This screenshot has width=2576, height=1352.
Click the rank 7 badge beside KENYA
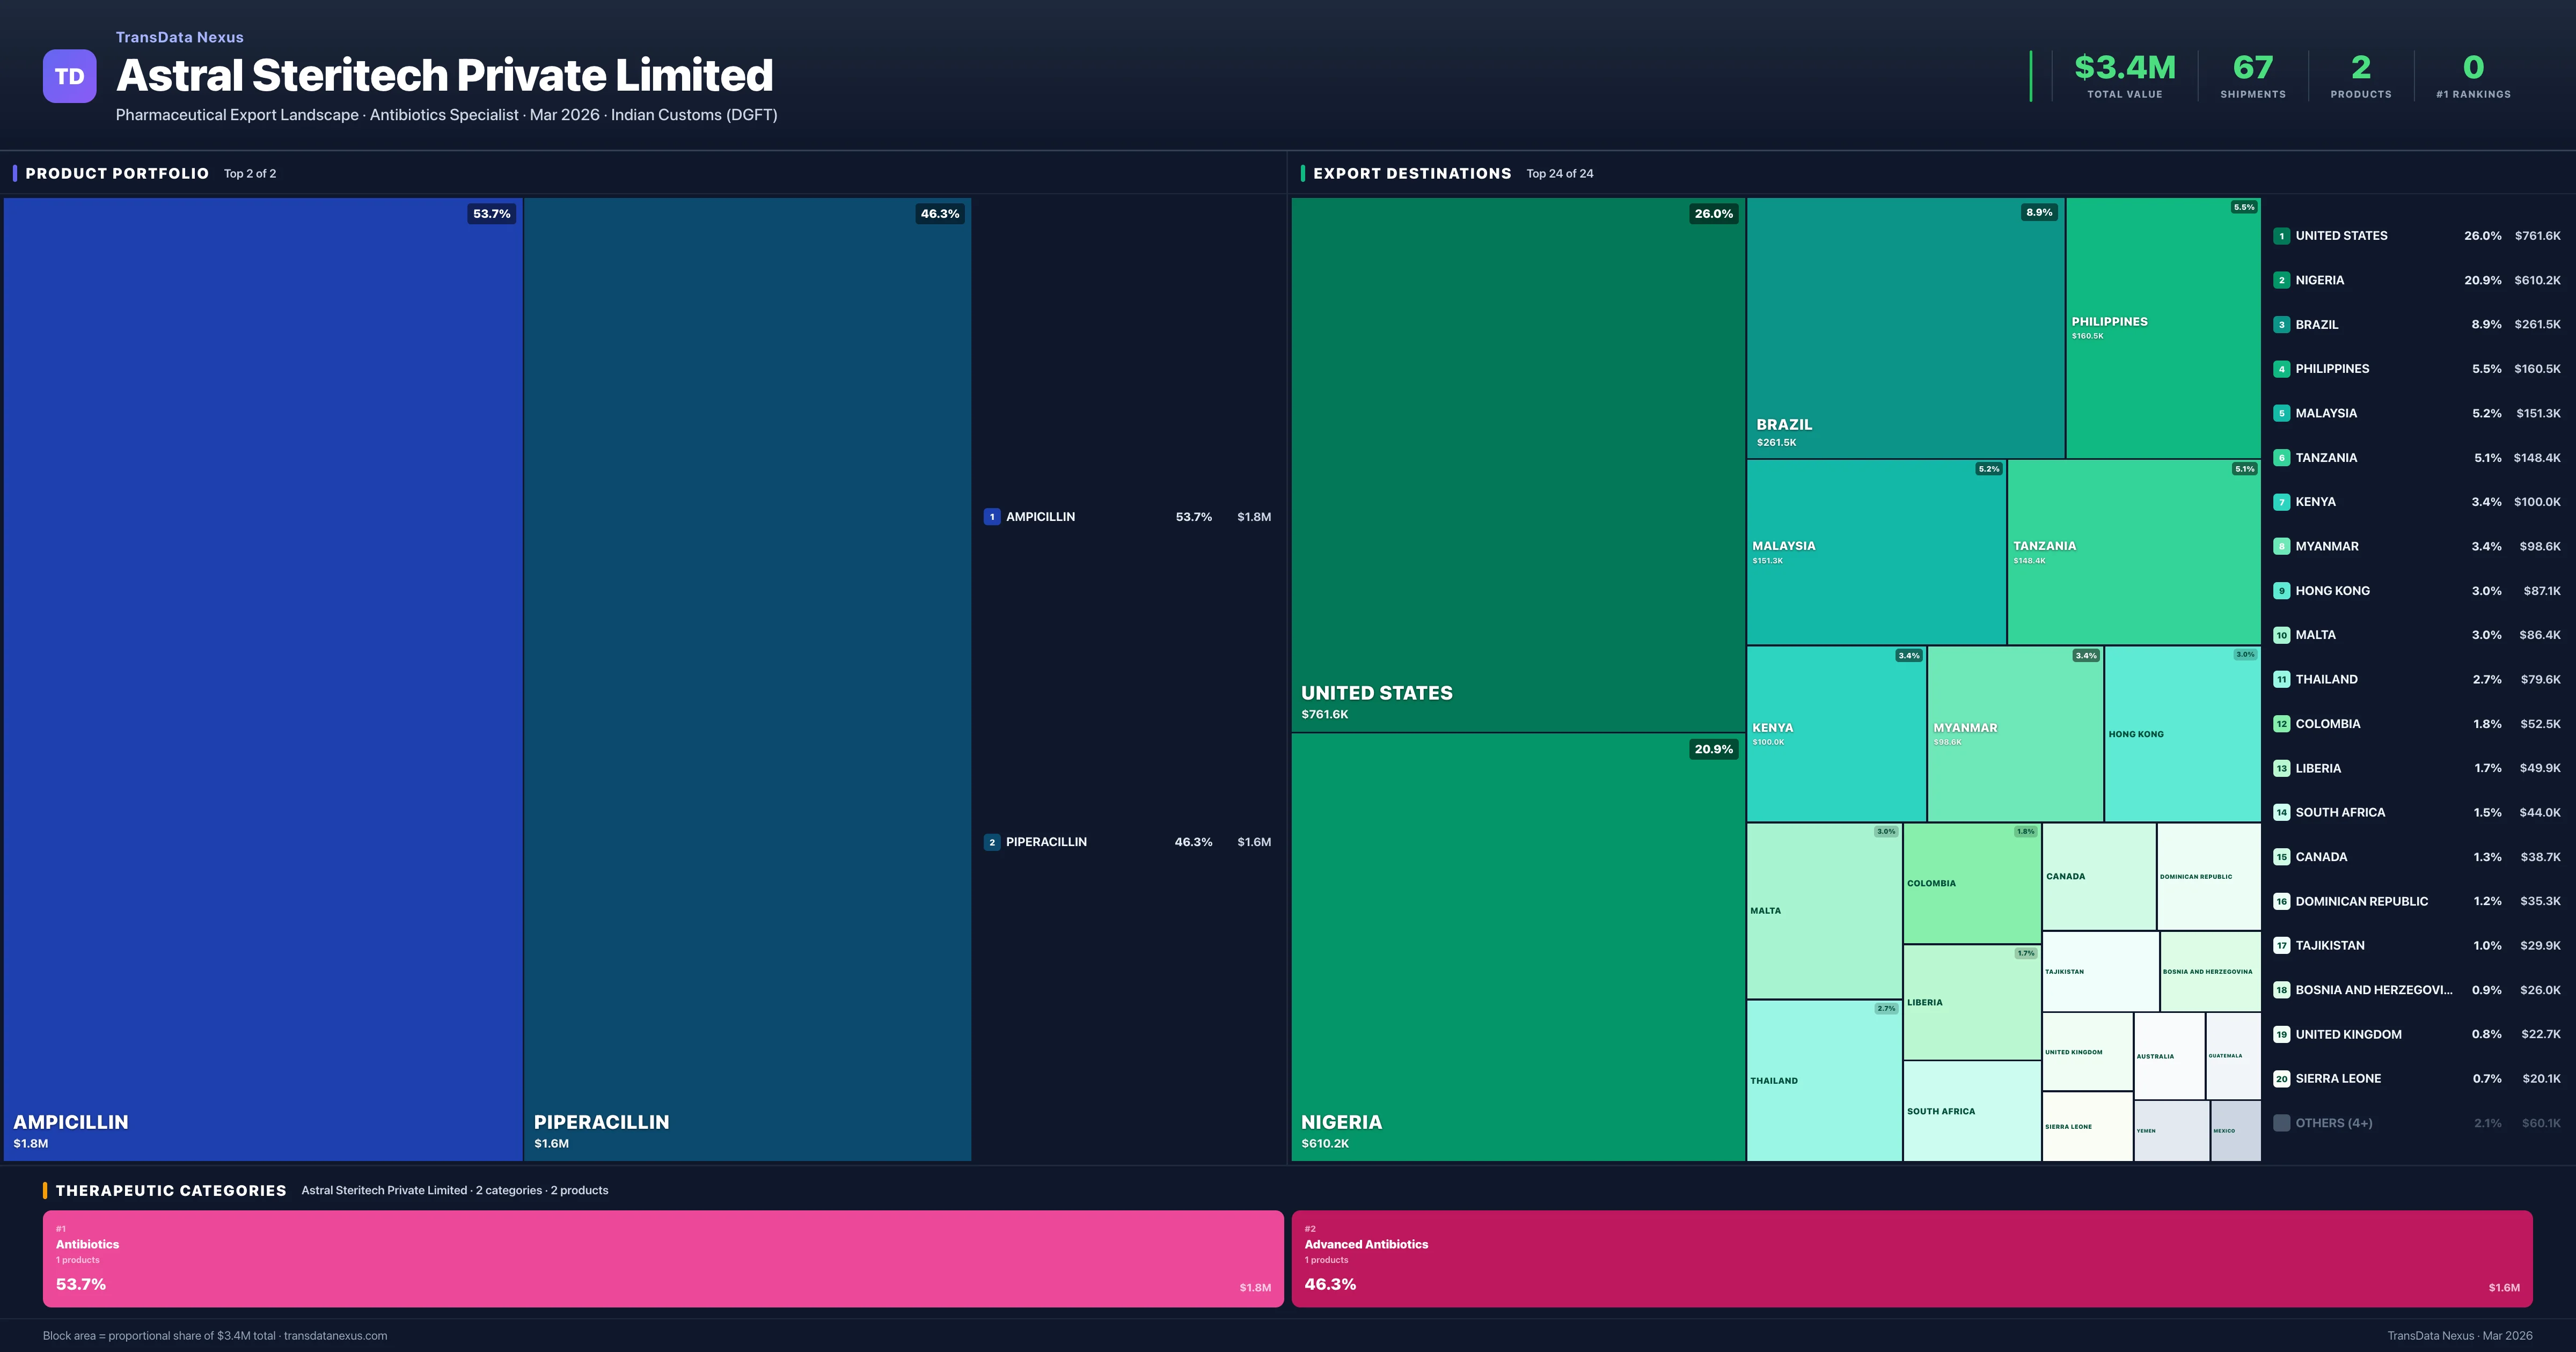pos(2283,502)
